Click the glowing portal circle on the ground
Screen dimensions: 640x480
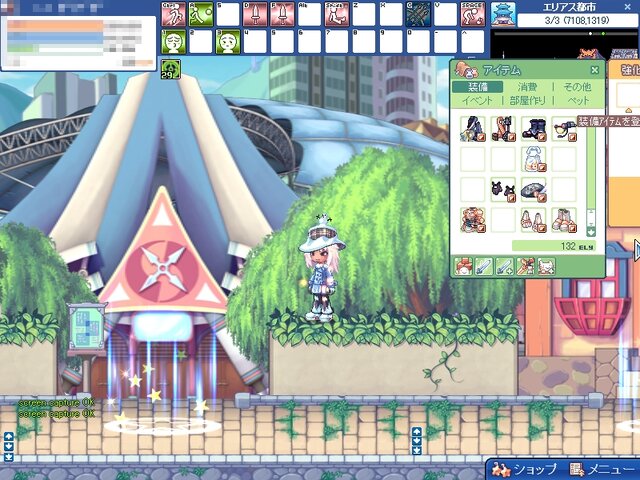click(162, 426)
